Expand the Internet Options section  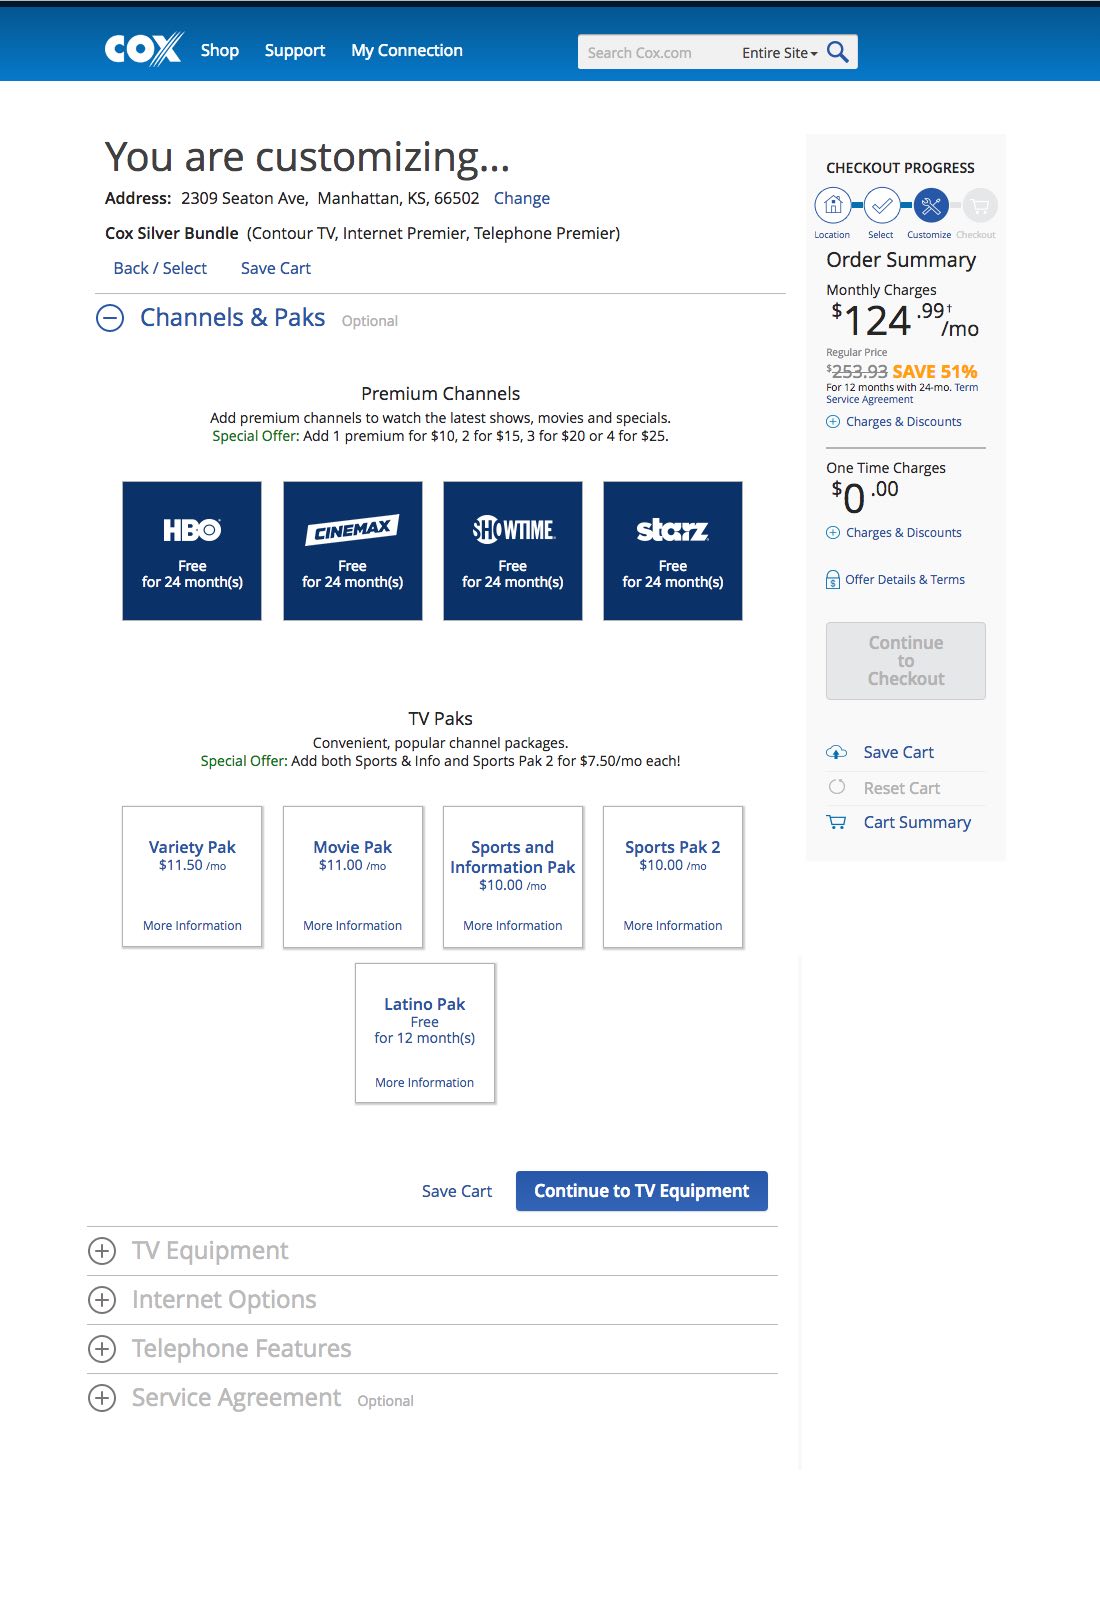102,1300
